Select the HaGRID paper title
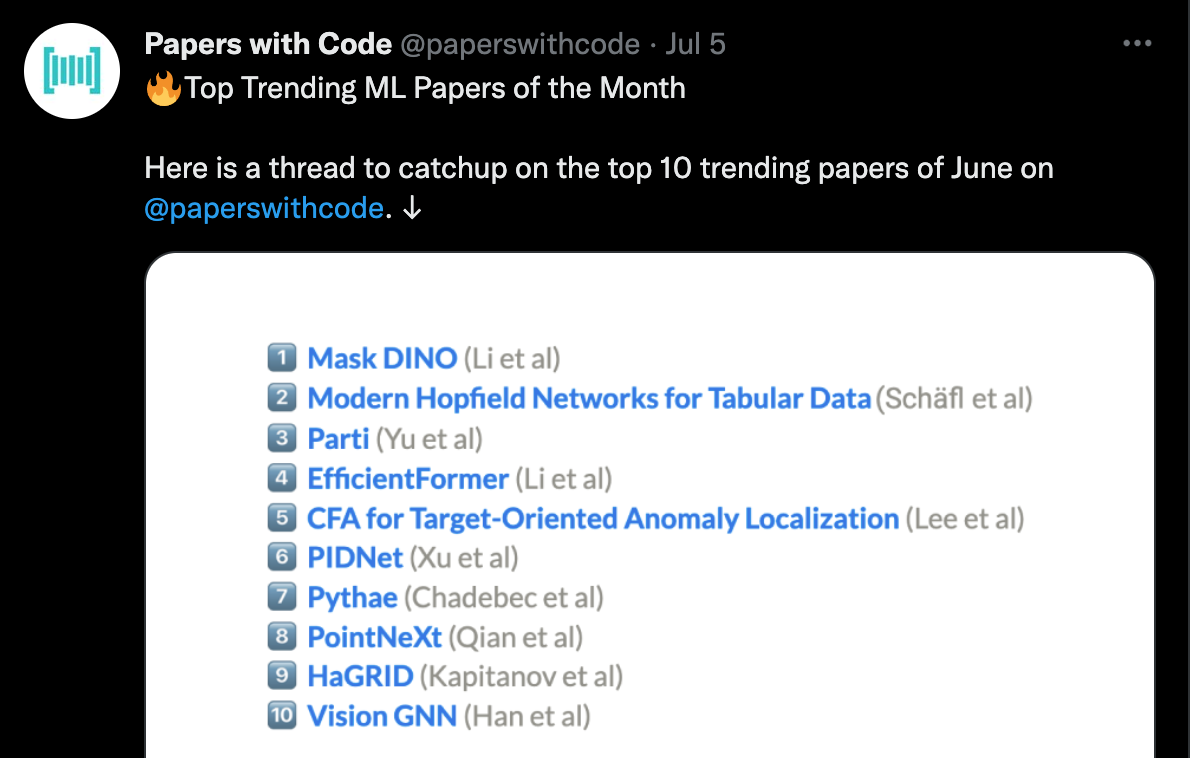 [x=360, y=676]
